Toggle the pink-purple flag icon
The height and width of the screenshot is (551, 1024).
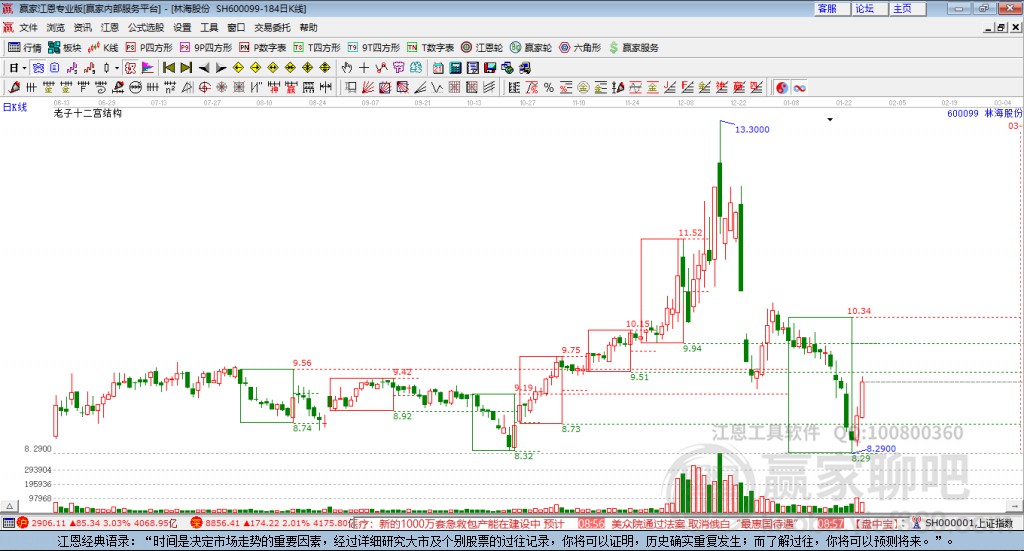click(x=148, y=68)
